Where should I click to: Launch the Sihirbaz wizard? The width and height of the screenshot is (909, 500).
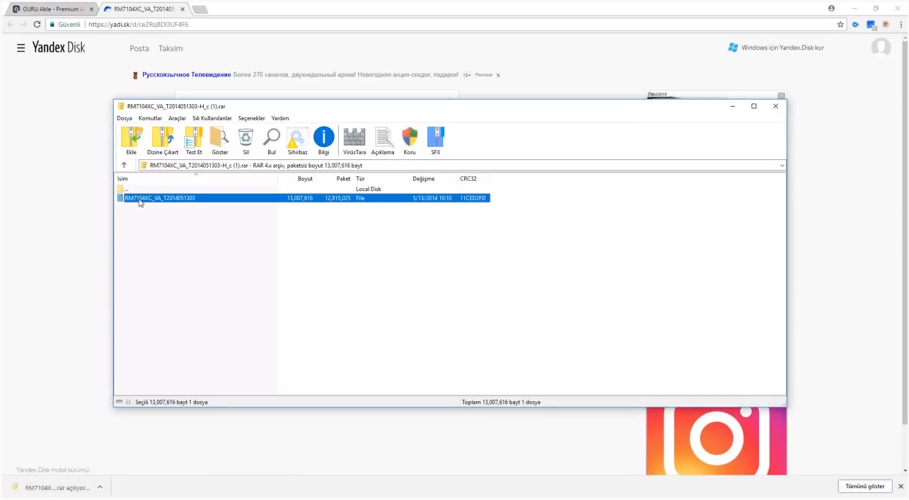click(x=297, y=141)
